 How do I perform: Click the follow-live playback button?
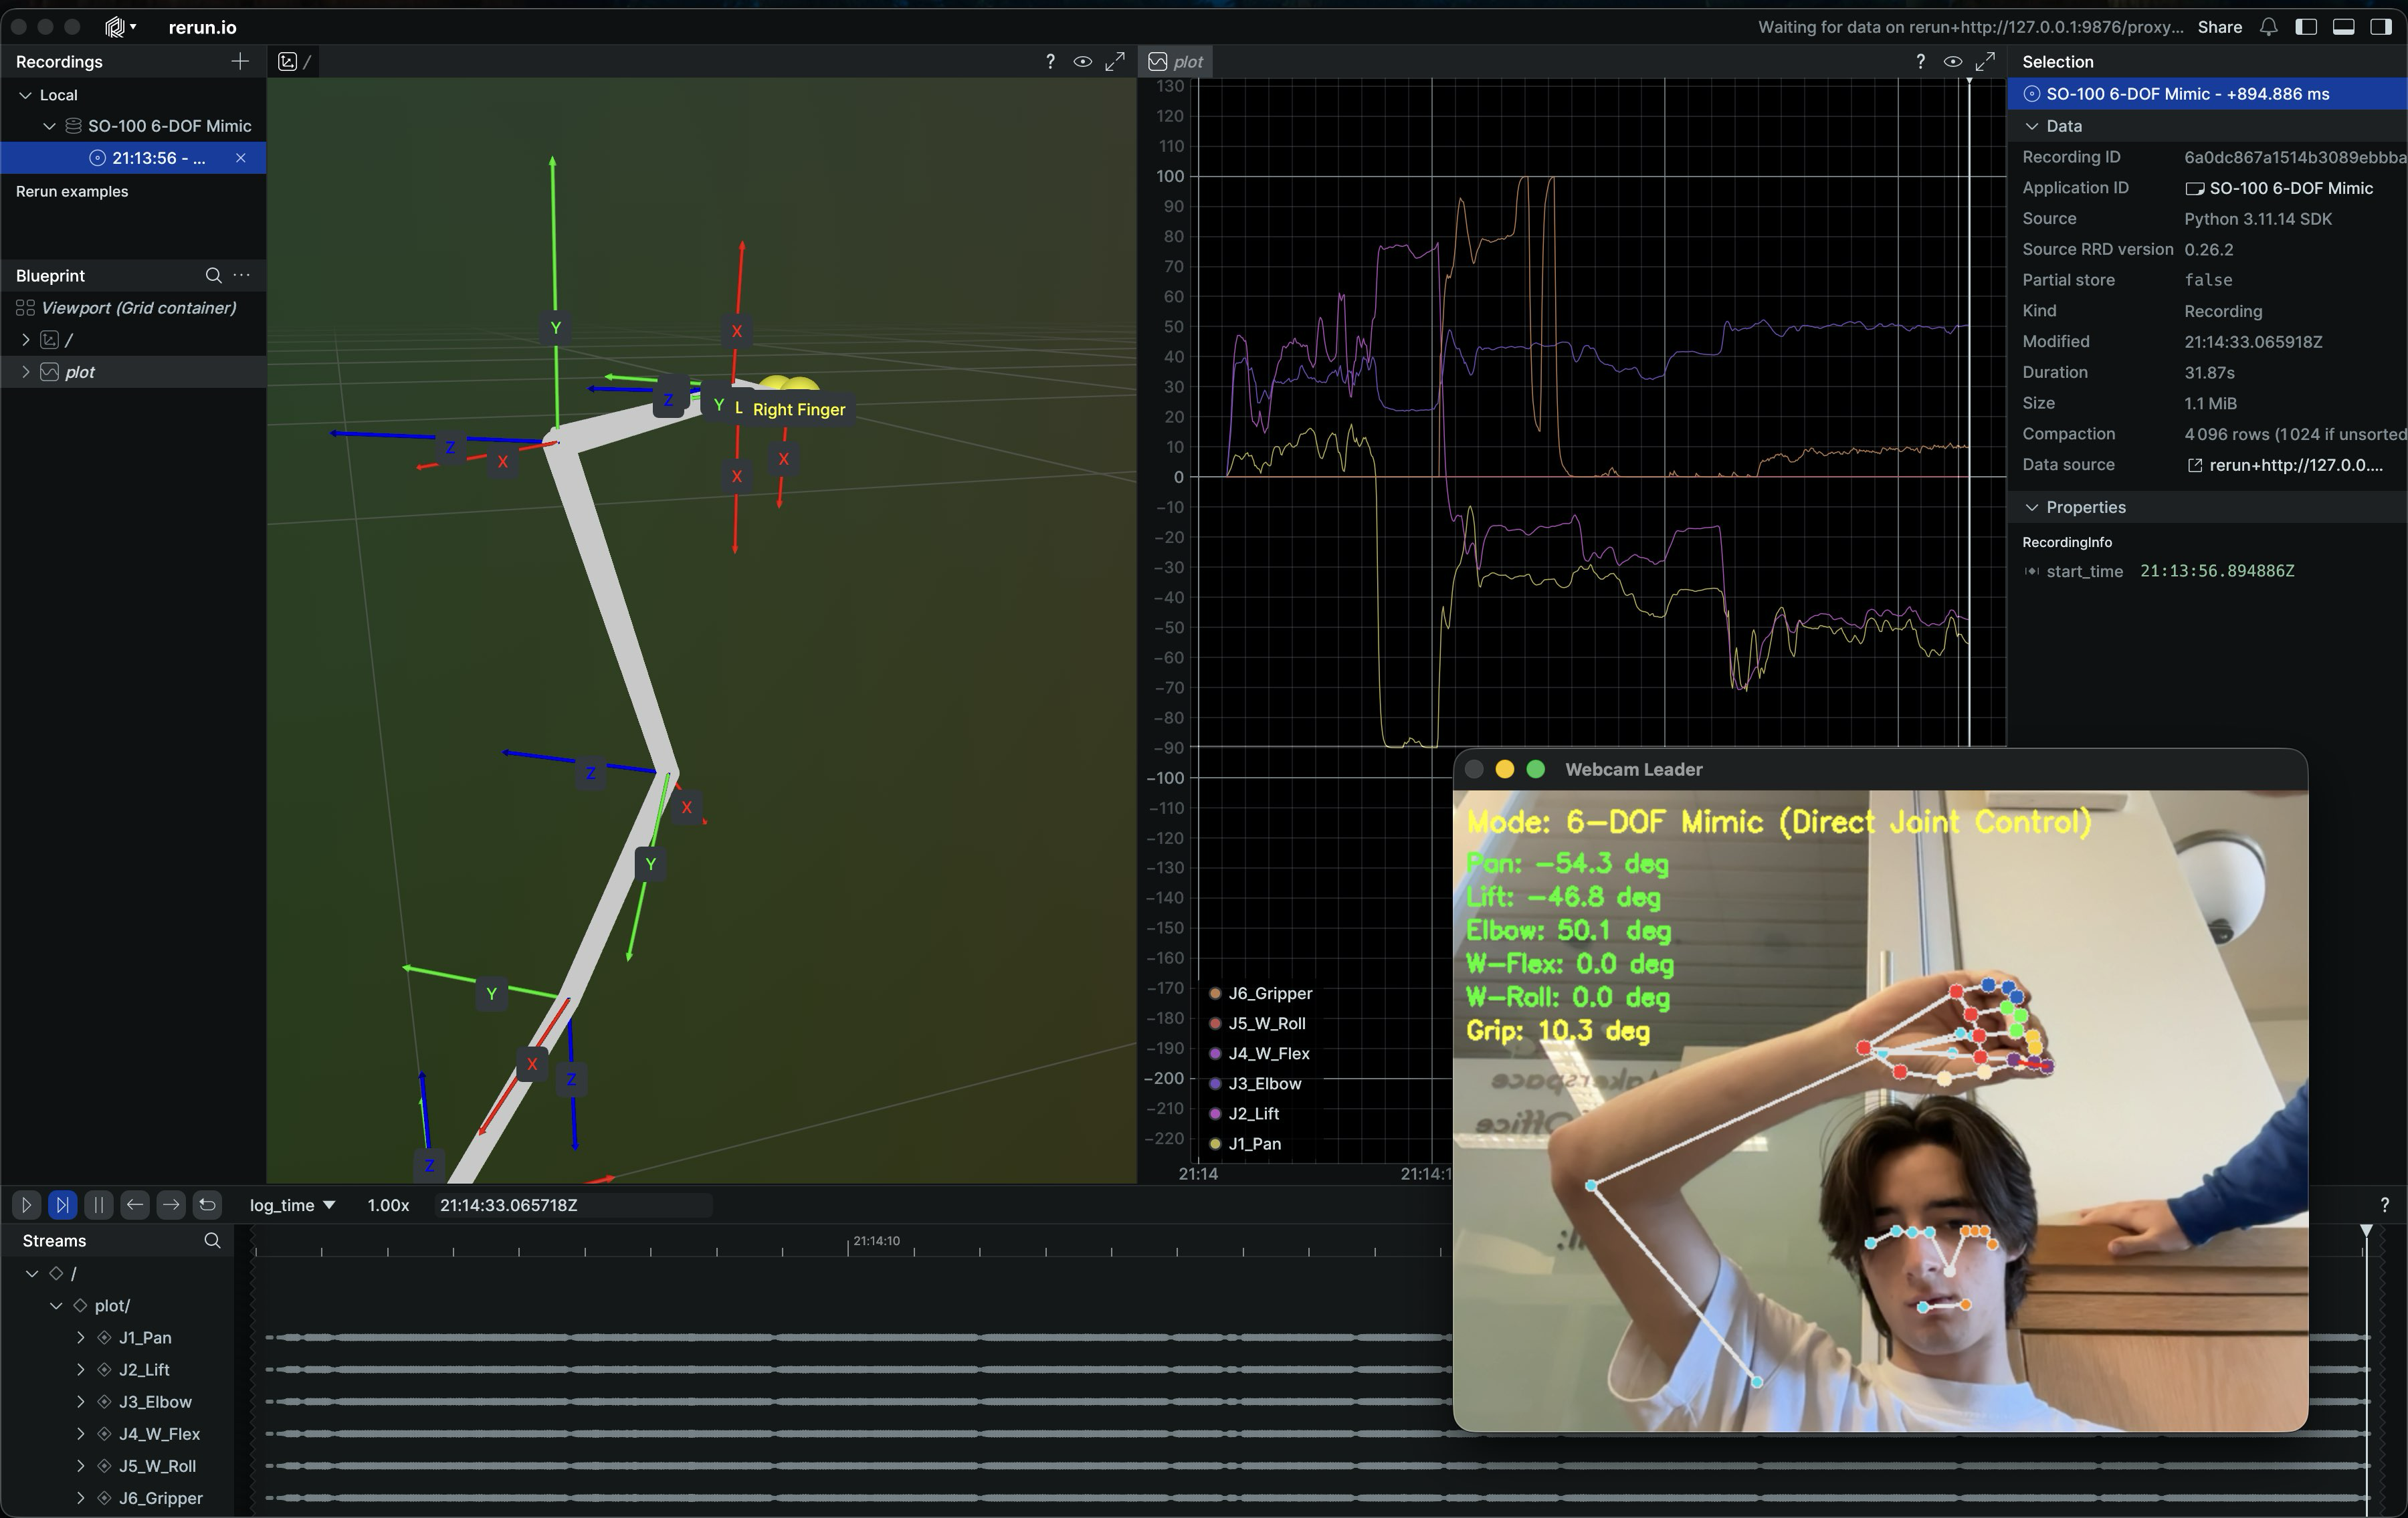pos(63,1205)
